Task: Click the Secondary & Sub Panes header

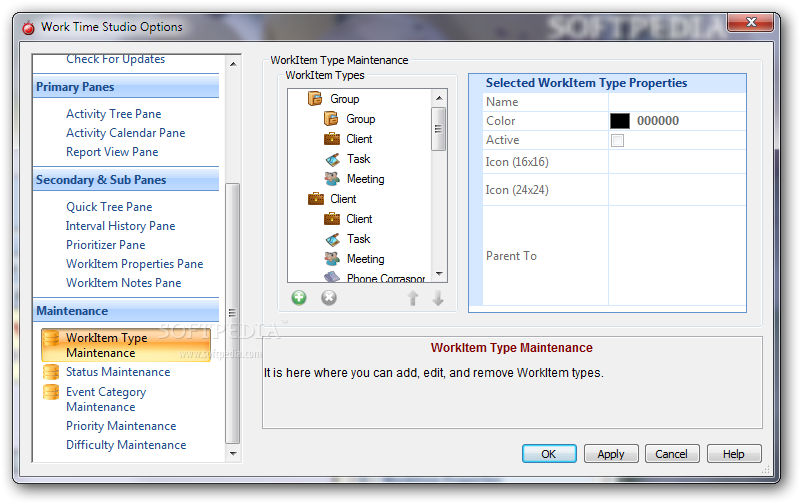Action: click(126, 179)
